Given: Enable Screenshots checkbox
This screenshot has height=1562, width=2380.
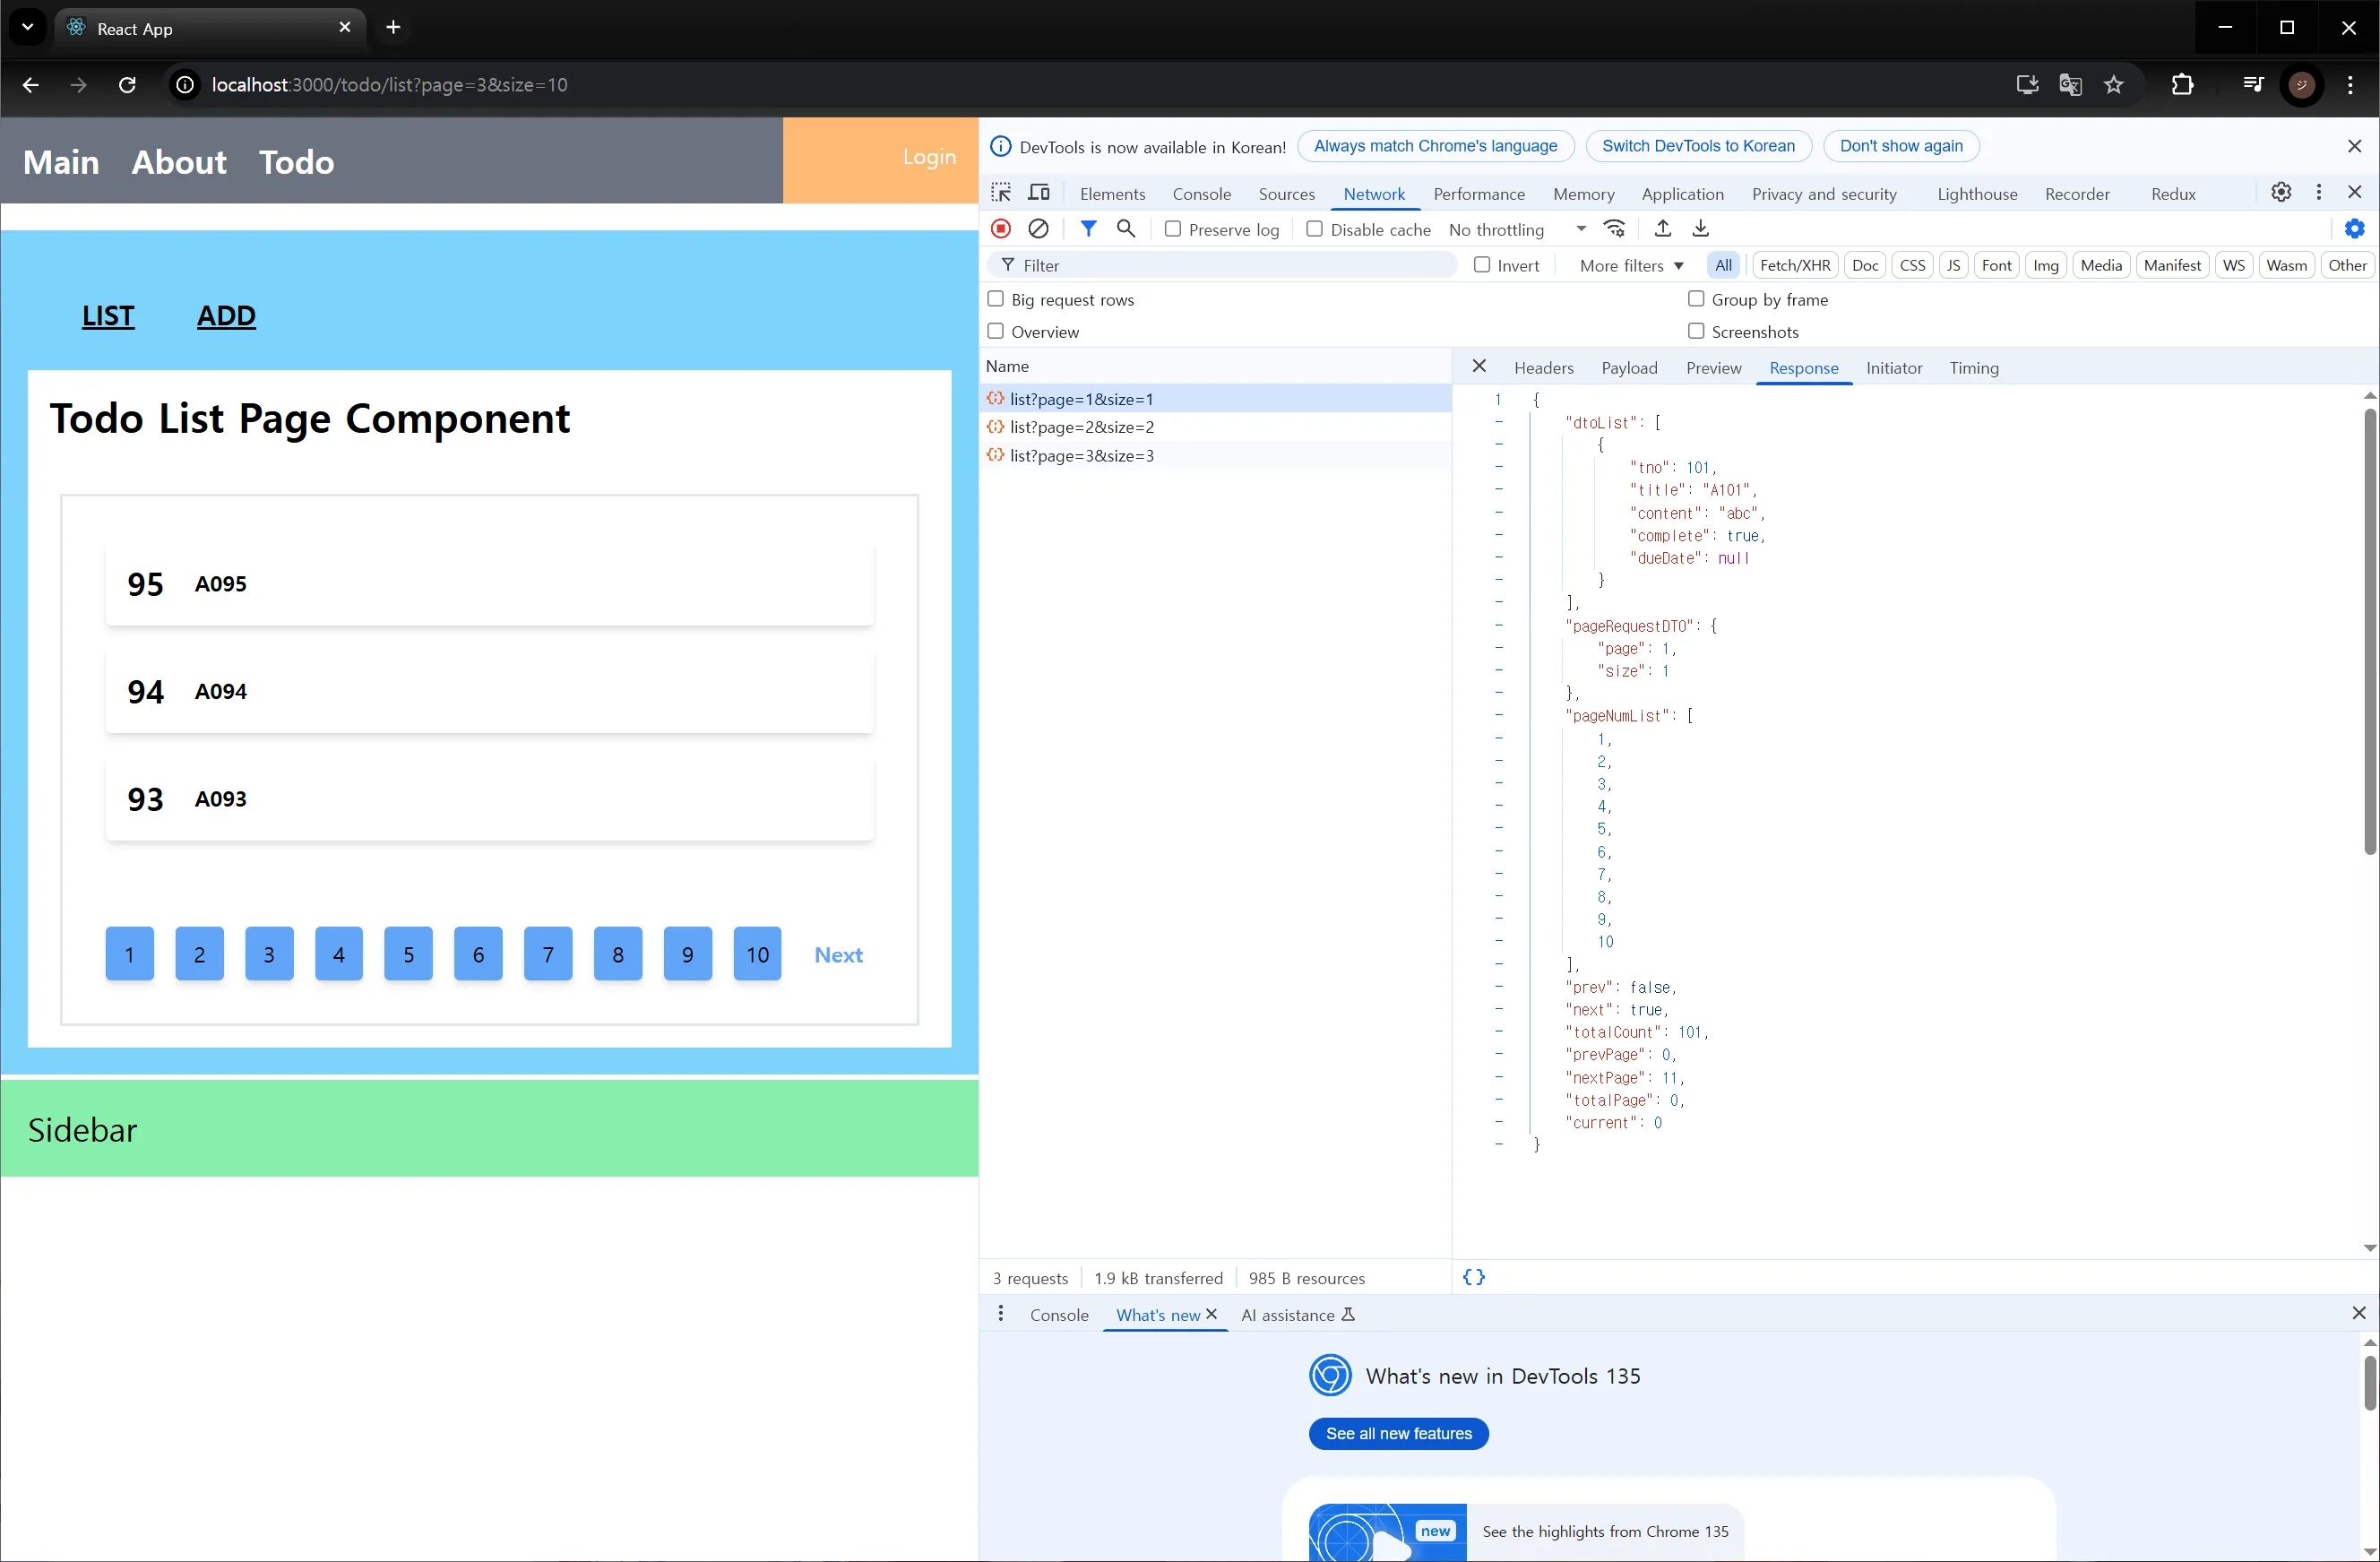Looking at the screenshot, I should (x=1696, y=331).
